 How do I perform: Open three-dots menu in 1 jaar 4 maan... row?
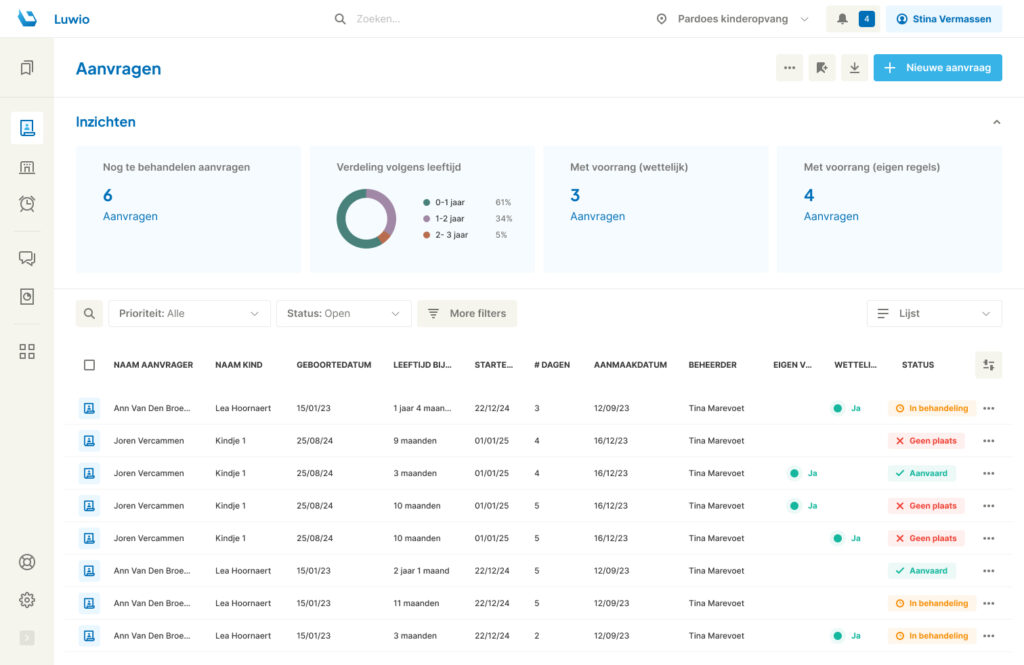989,408
